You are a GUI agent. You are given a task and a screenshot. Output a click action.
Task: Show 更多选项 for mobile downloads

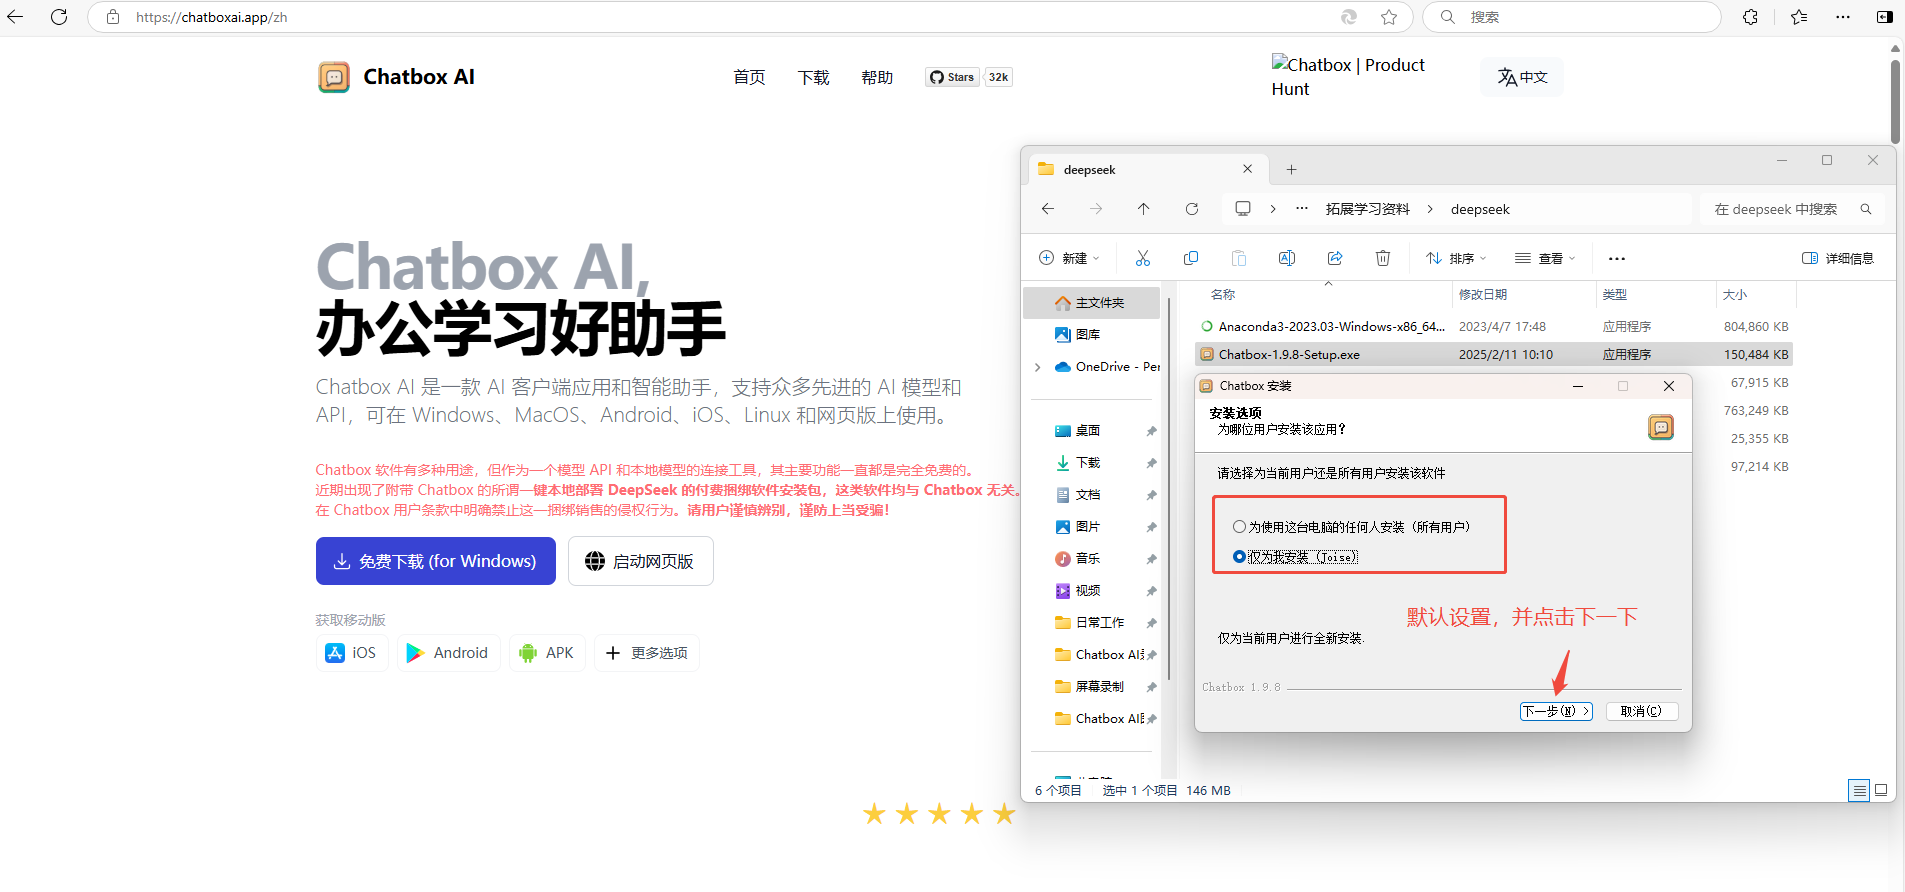pyautogui.click(x=647, y=653)
